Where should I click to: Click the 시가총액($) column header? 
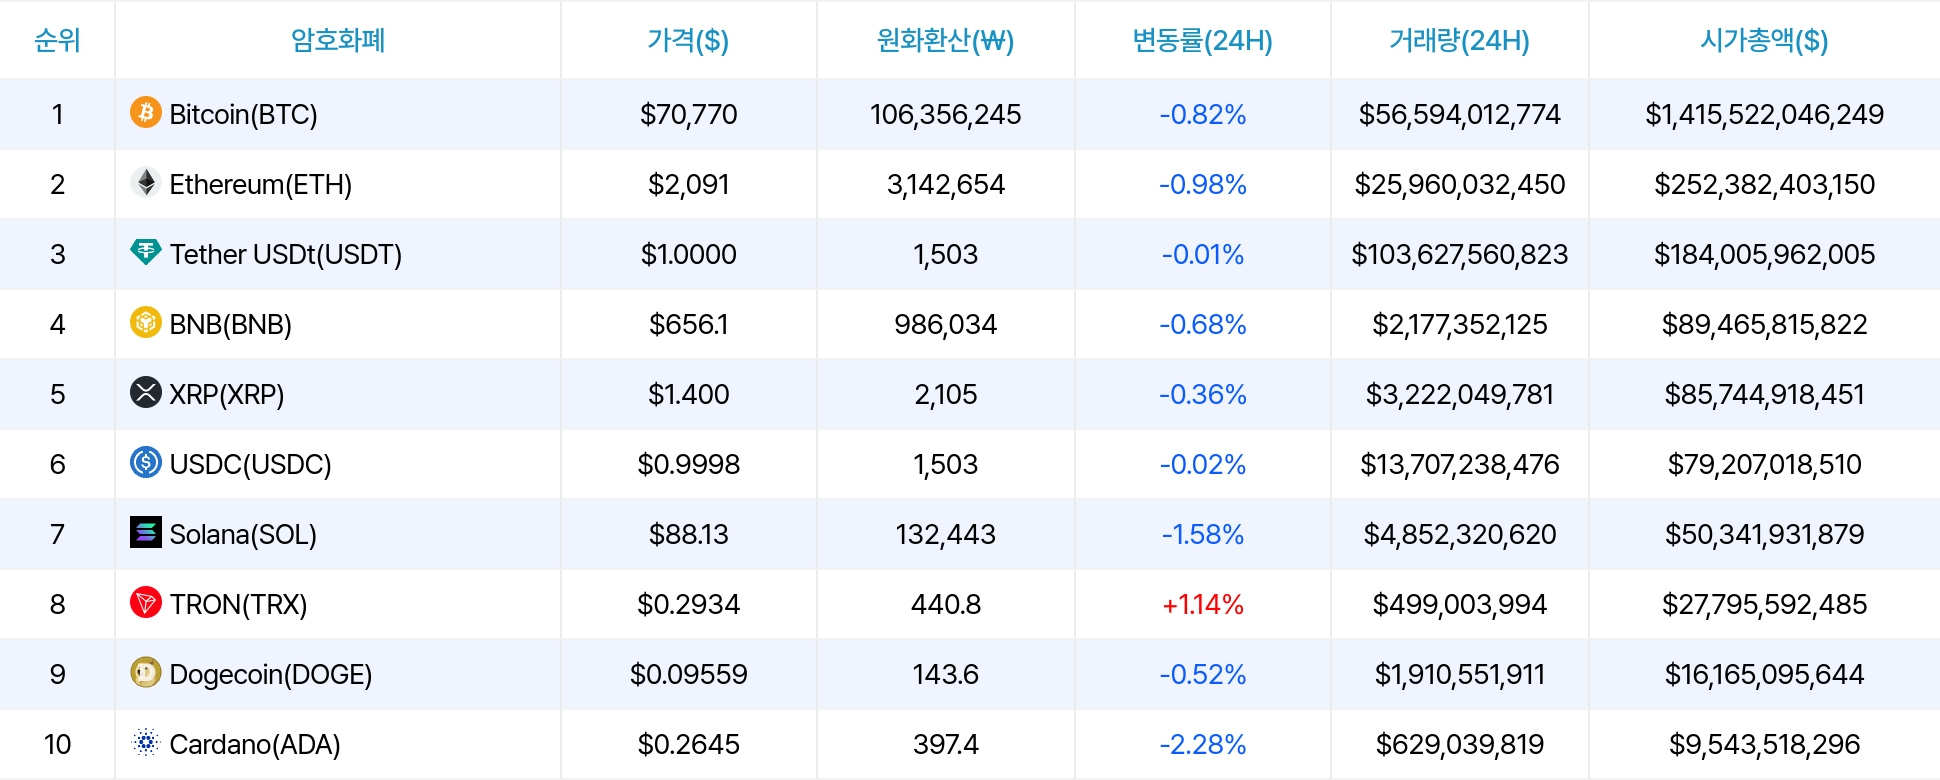pyautogui.click(x=1764, y=40)
